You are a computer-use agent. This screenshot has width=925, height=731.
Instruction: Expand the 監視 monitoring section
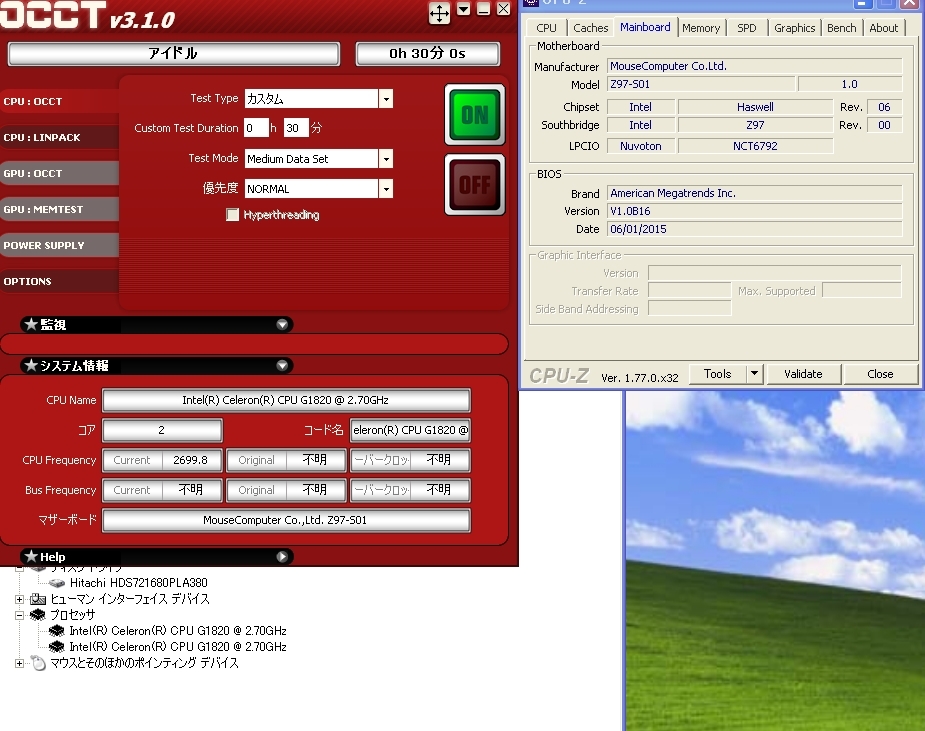coord(283,325)
